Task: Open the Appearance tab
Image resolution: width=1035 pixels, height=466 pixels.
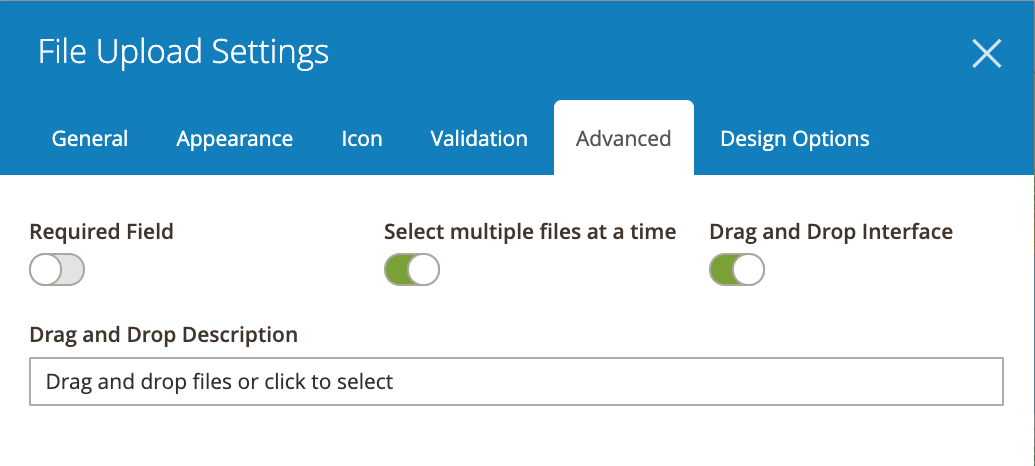Action: 234,139
